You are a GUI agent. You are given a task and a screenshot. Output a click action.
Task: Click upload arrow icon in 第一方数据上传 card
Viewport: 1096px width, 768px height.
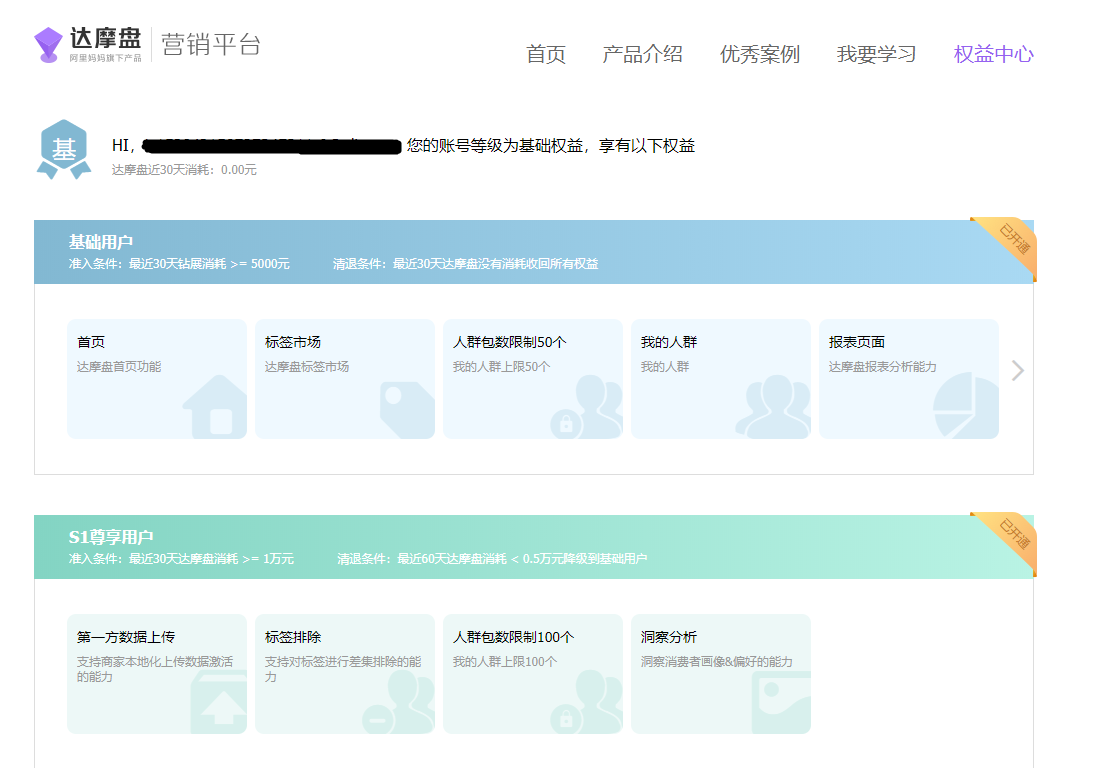(x=219, y=702)
